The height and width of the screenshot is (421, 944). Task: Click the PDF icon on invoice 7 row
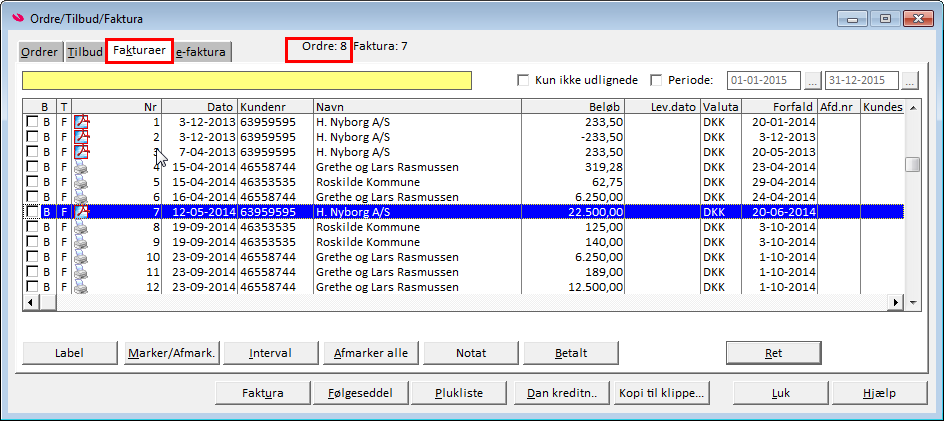81,212
